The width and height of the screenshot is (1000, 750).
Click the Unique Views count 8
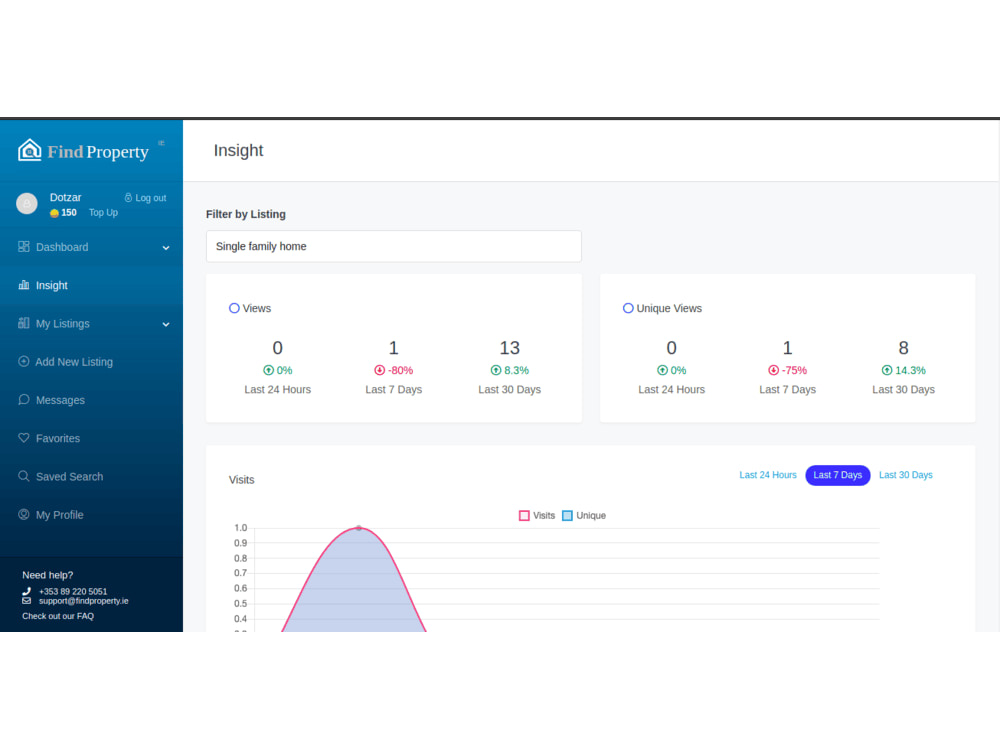[x=903, y=348]
